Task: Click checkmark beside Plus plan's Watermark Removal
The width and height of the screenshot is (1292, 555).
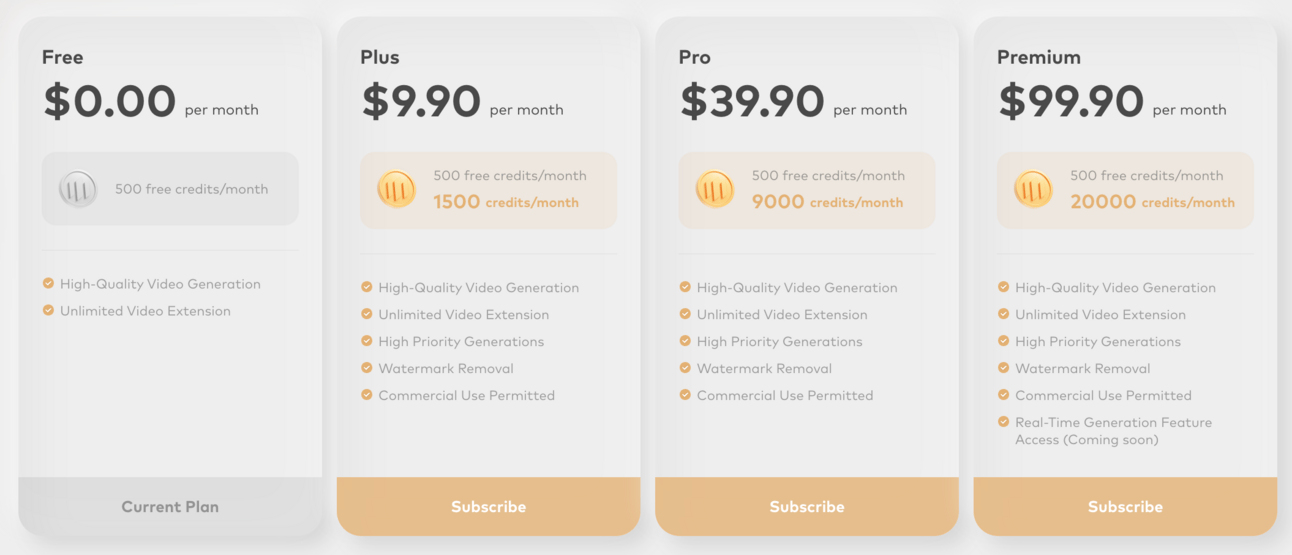Action: pyautogui.click(x=367, y=368)
